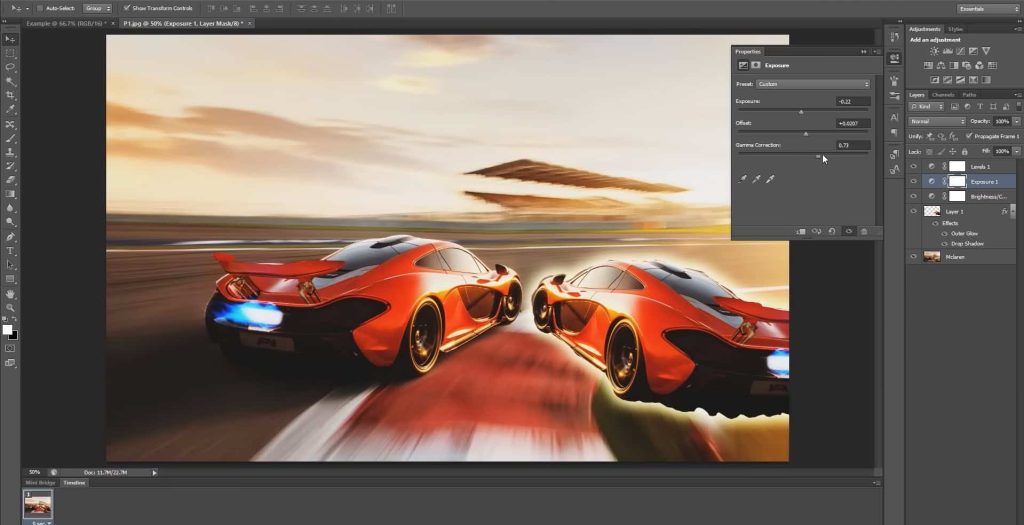Clip adjustment to layer icon in Properties

801,231
